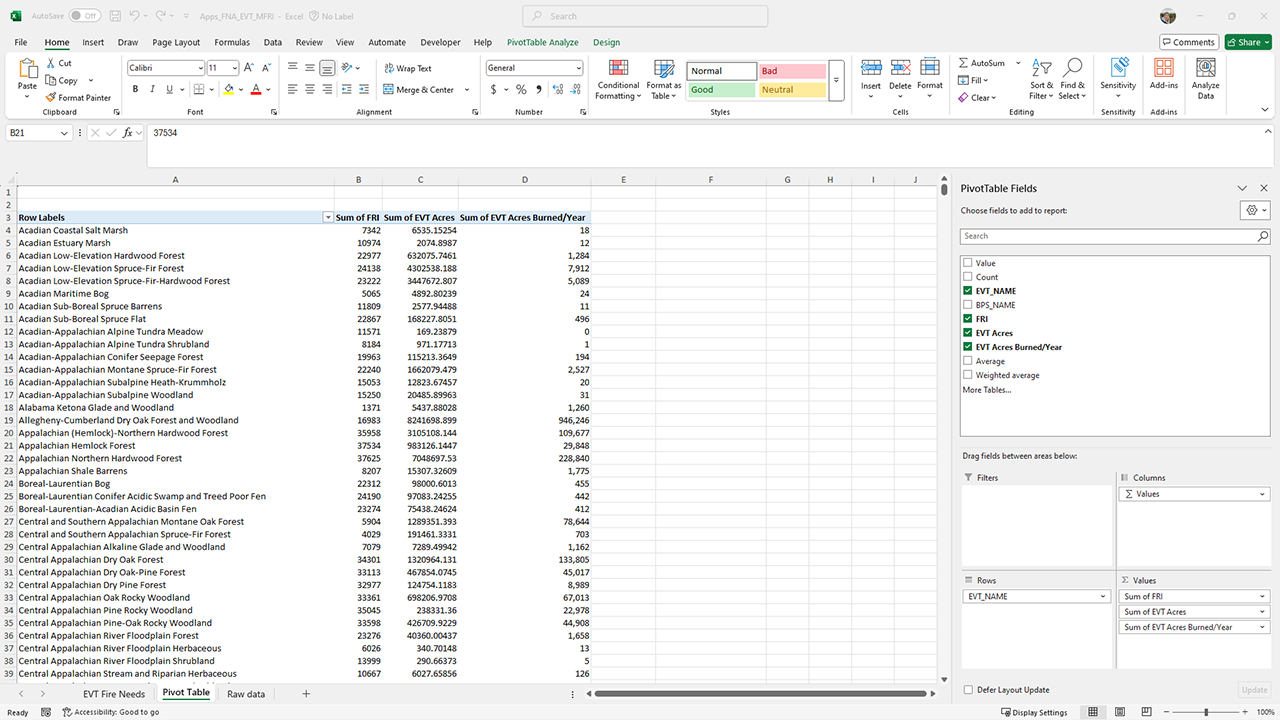Apply Percent number style
Viewport: 1280px width, 720px height.
520,89
